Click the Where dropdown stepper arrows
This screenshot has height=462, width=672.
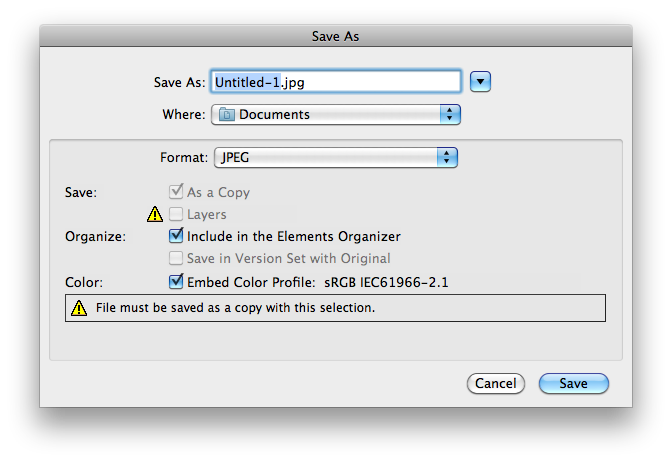(450, 114)
